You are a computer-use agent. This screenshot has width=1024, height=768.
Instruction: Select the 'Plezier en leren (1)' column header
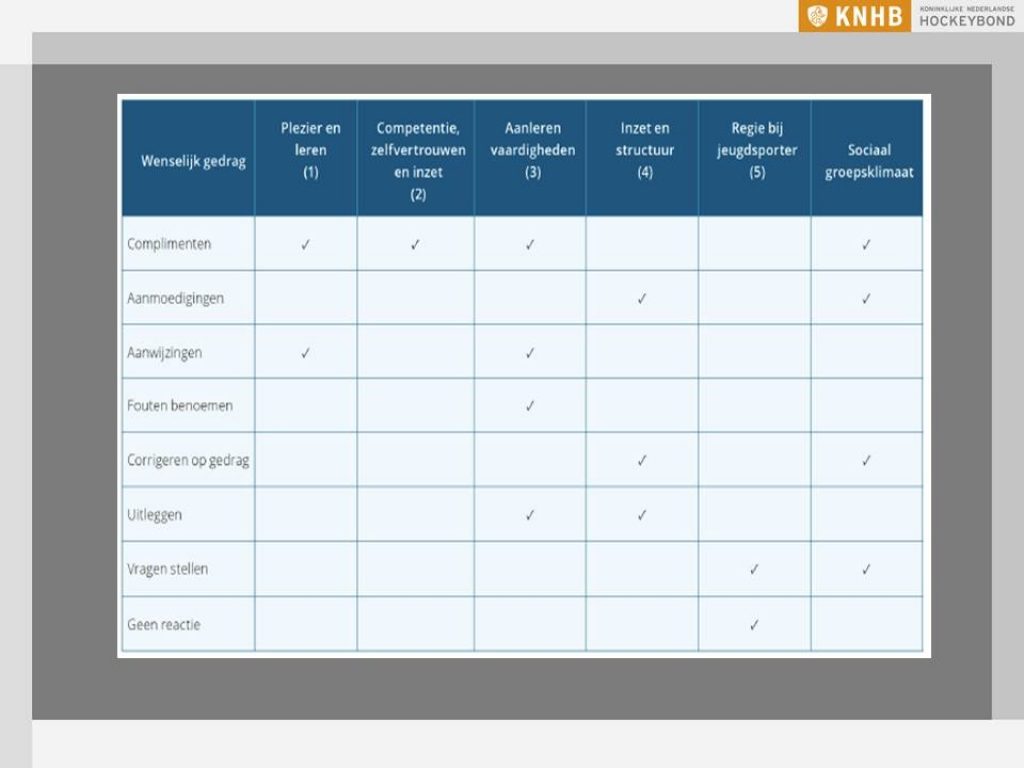[x=310, y=150]
